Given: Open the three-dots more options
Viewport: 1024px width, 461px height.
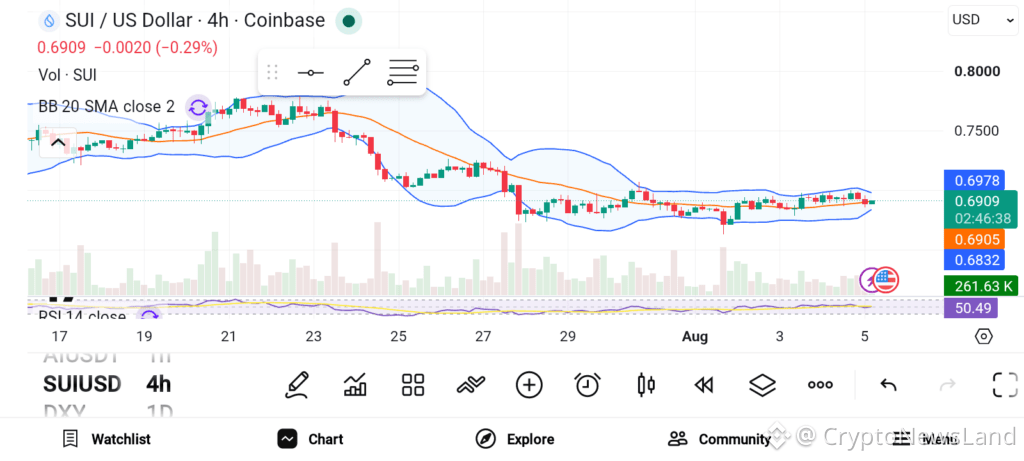Looking at the screenshot, I should click(x=820, y=385).
